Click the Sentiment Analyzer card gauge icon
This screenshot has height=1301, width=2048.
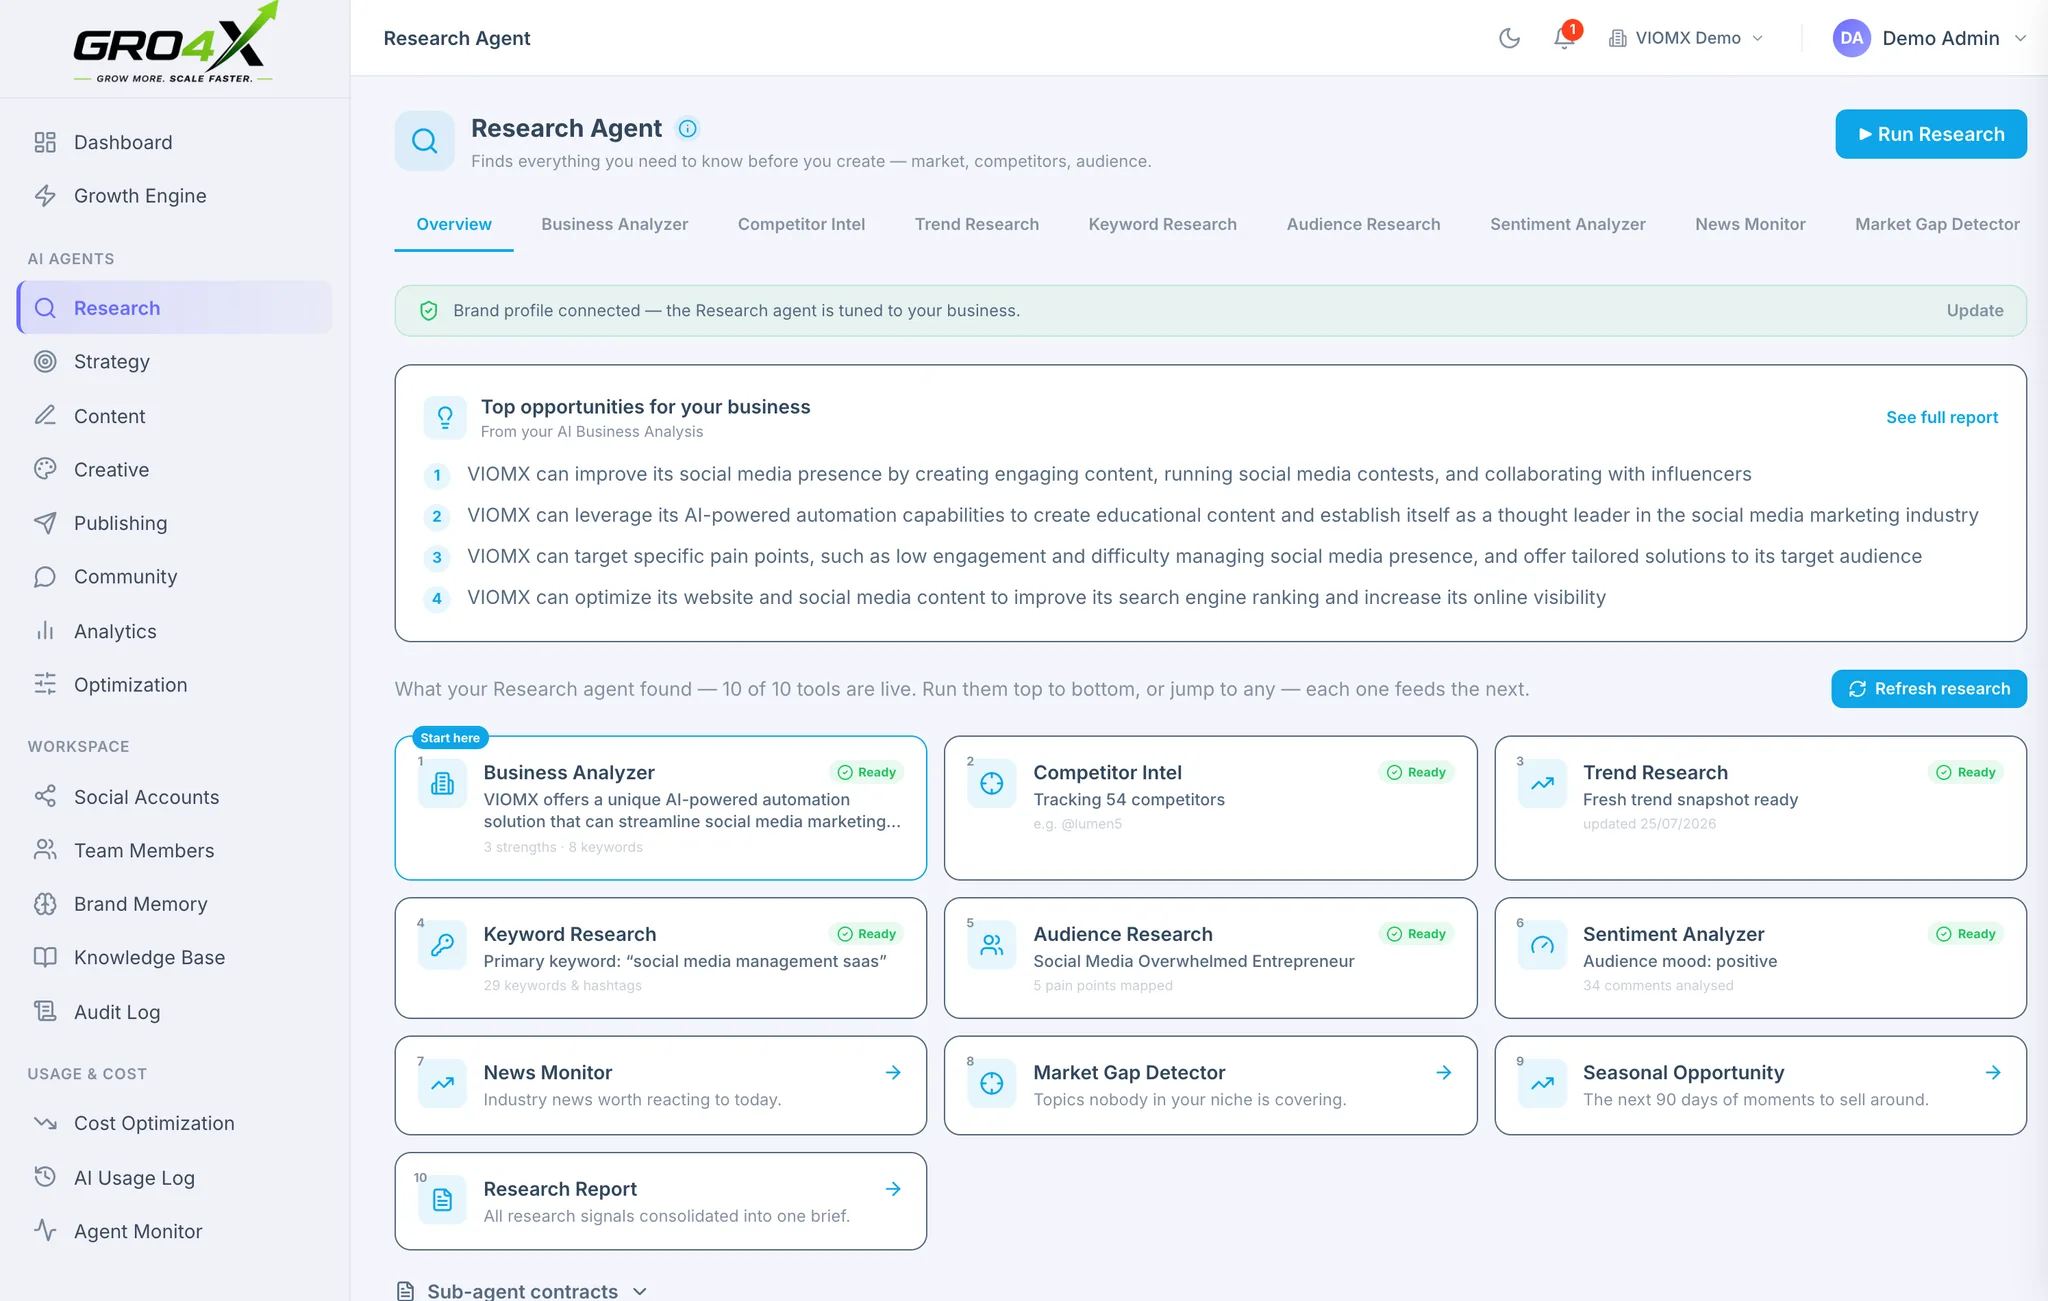(1542, 945)
